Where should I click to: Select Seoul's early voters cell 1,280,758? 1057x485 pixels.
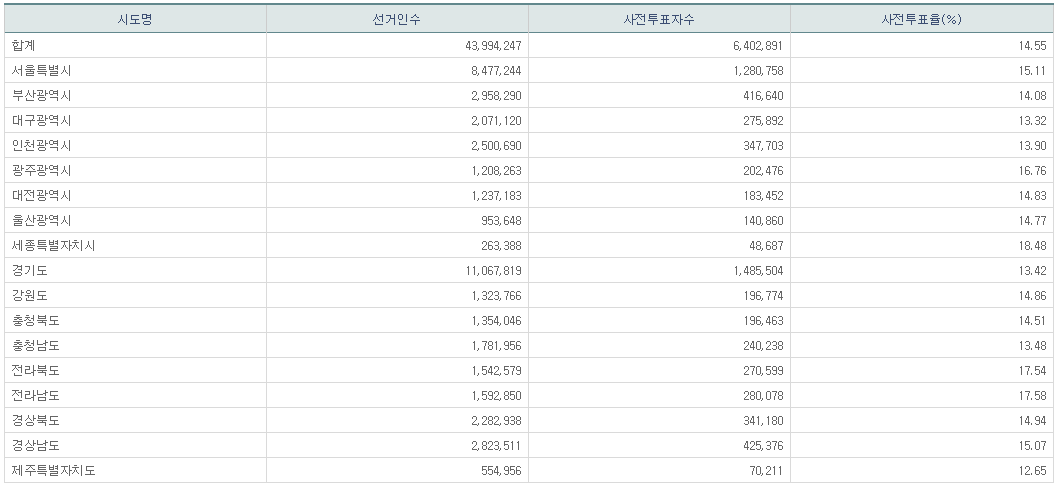point(753,70)
